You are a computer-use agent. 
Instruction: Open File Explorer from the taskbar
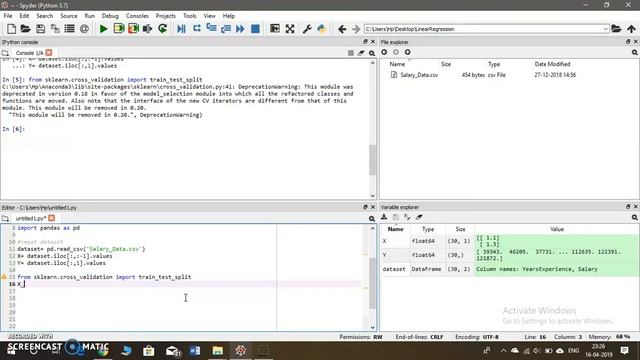pyautogui.click(x=218, y=351)
